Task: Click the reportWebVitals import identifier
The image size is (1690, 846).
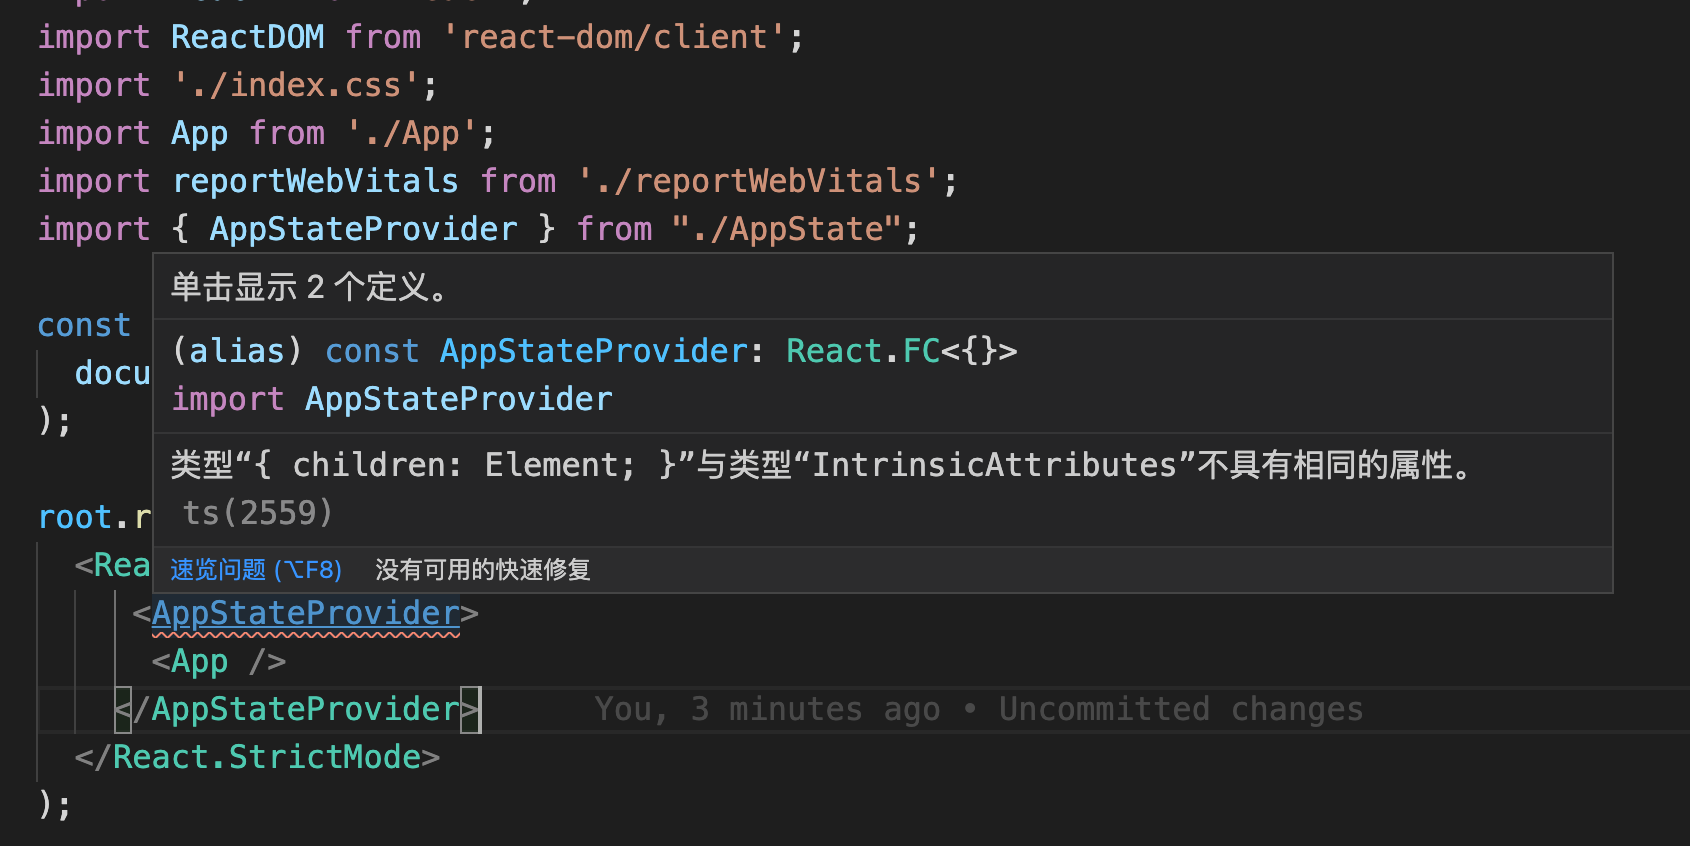Action: pyautogui.click(x=315, y=181)
